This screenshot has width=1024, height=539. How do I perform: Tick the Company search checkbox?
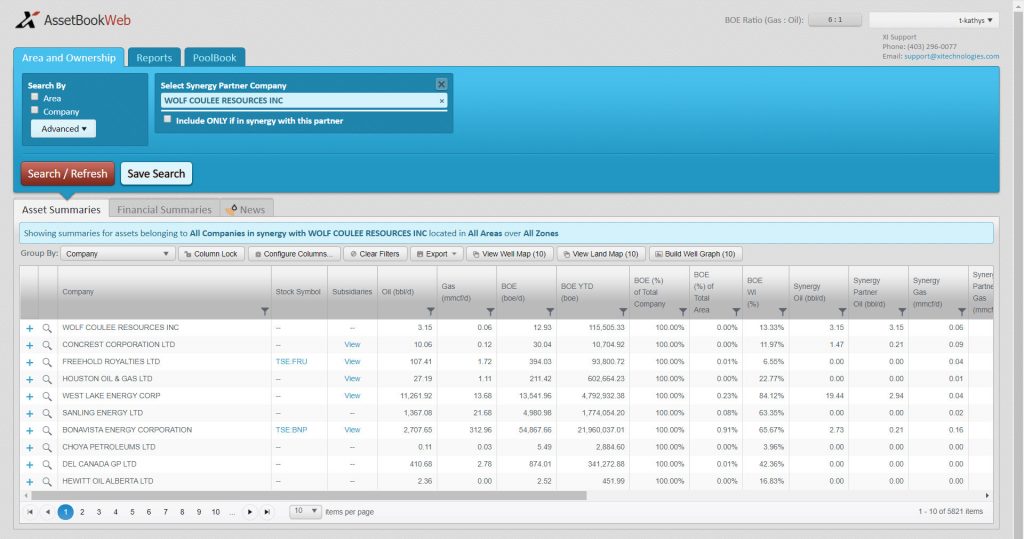click(x=35, y=110)
